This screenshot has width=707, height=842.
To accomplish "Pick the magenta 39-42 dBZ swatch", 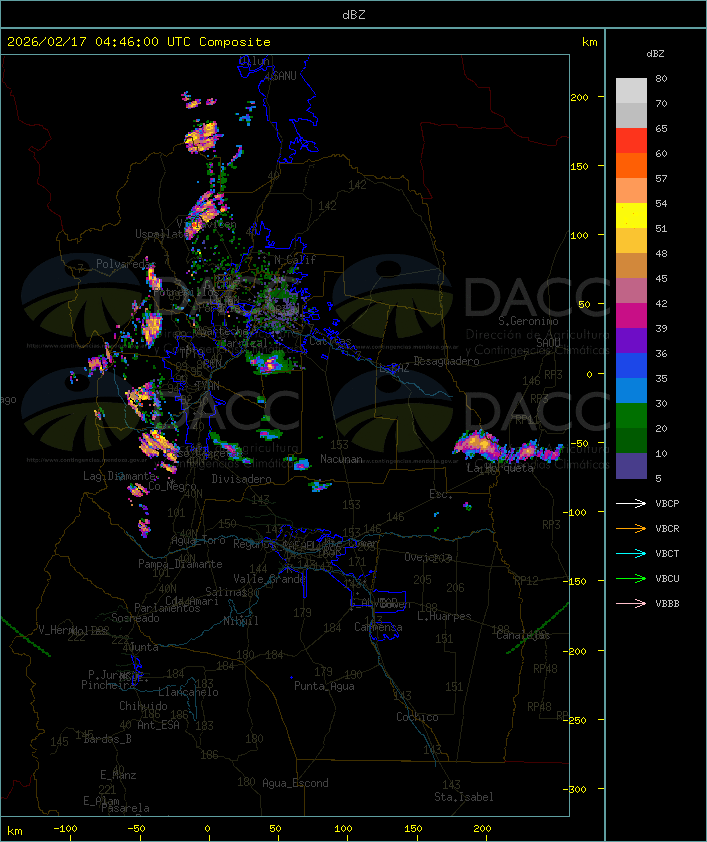I will (631, 316).
